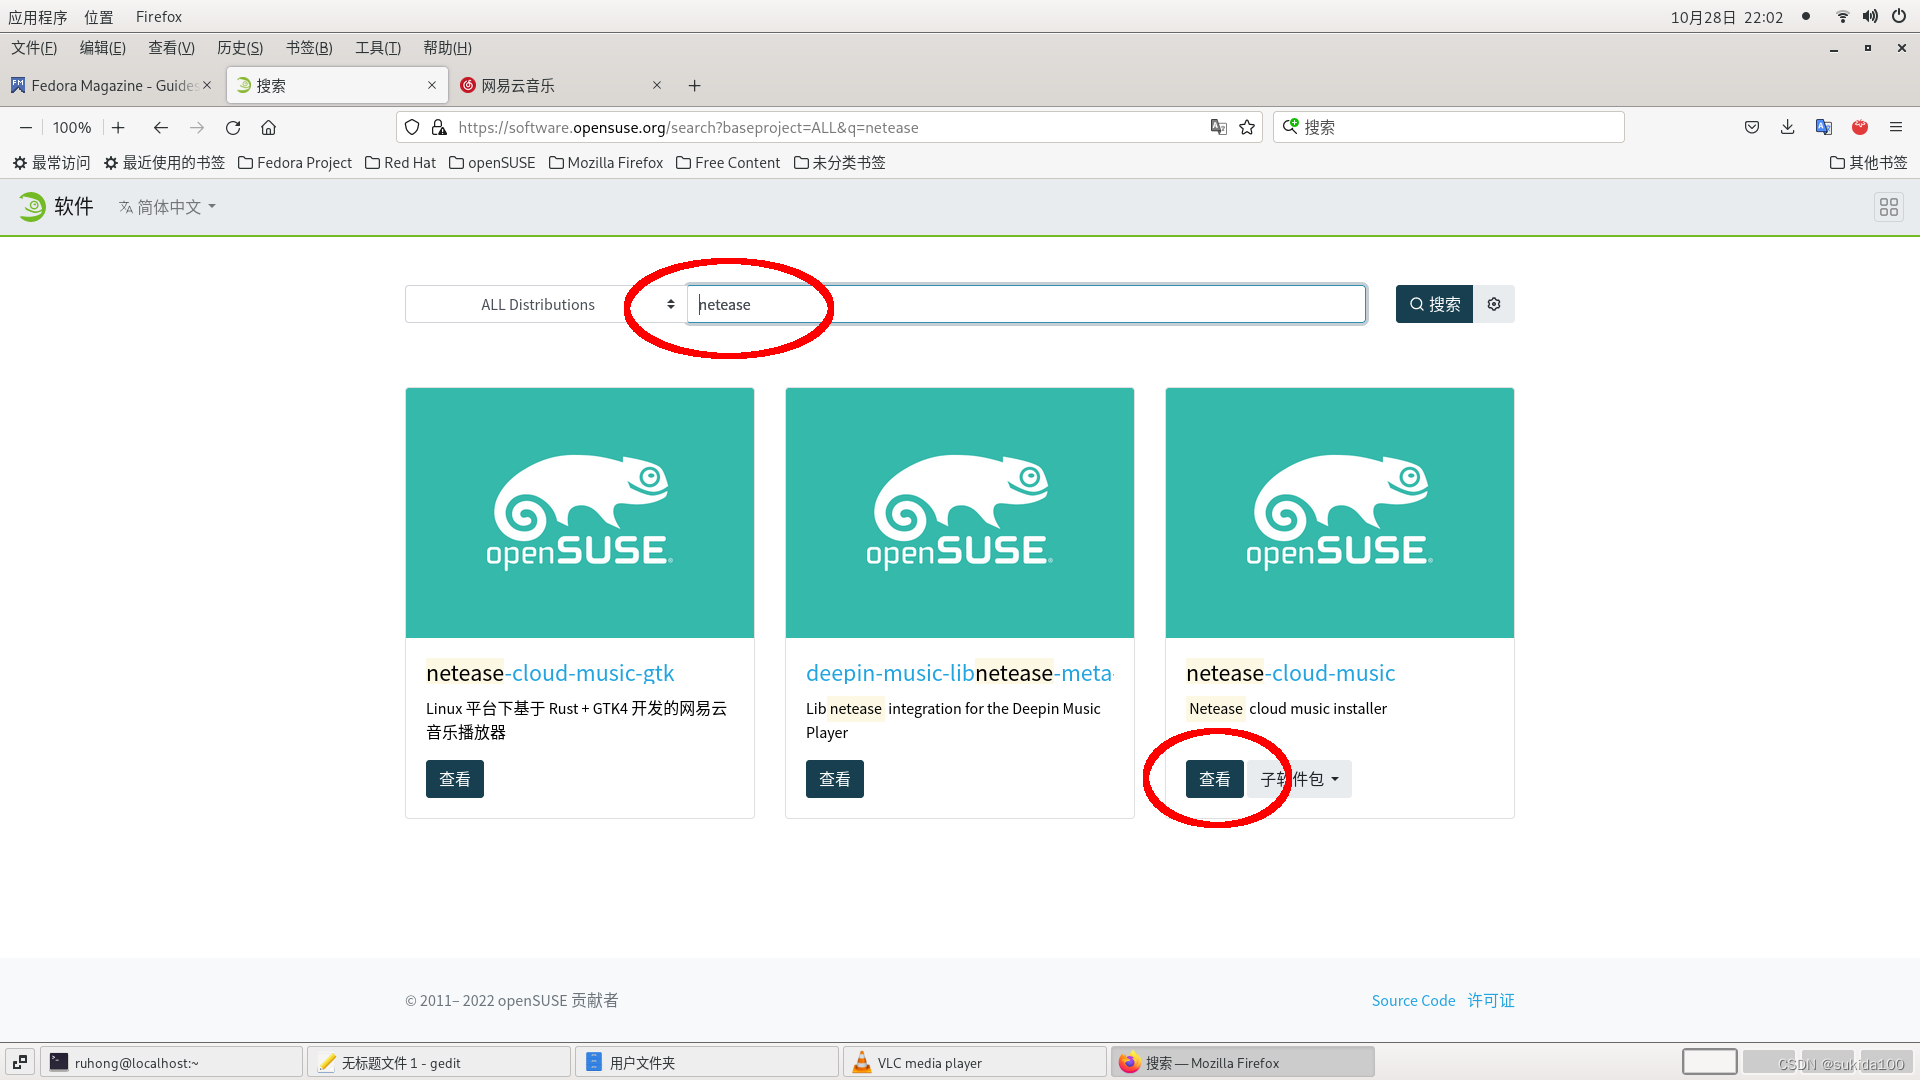Translate this page icon in URL bar
The image size is (1920, 1080).
[x=1218, y=127]
